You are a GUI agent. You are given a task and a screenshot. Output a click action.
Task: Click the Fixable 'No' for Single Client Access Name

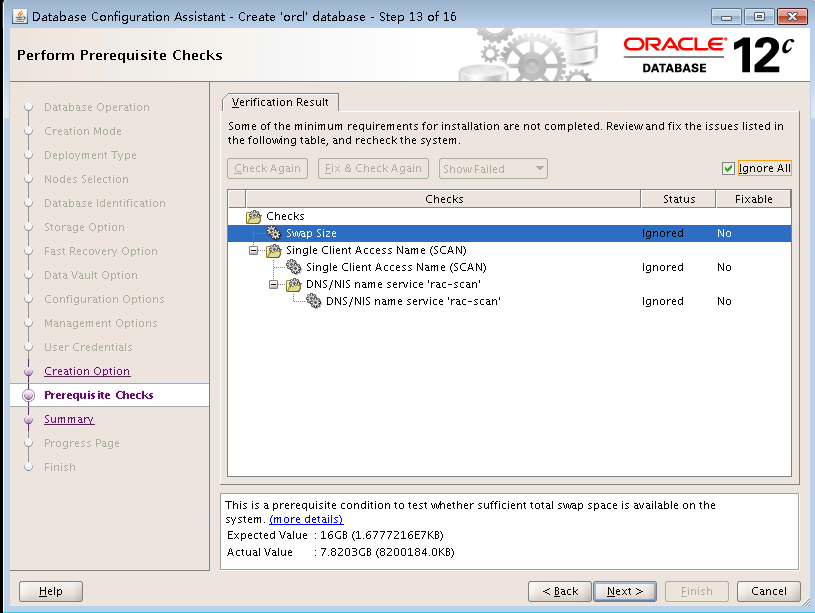[x=724, y=267]
